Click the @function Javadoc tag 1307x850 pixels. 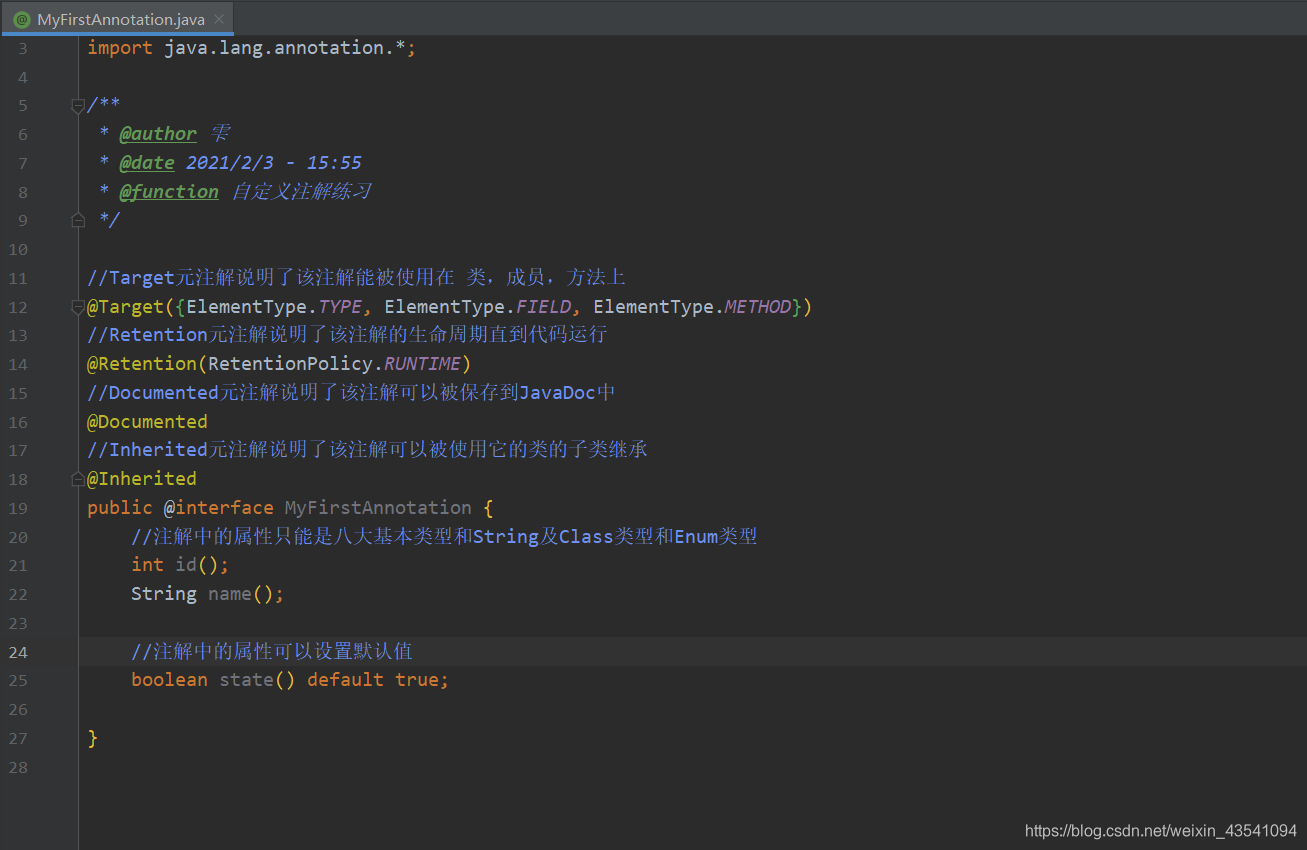(x=169, y=192)
